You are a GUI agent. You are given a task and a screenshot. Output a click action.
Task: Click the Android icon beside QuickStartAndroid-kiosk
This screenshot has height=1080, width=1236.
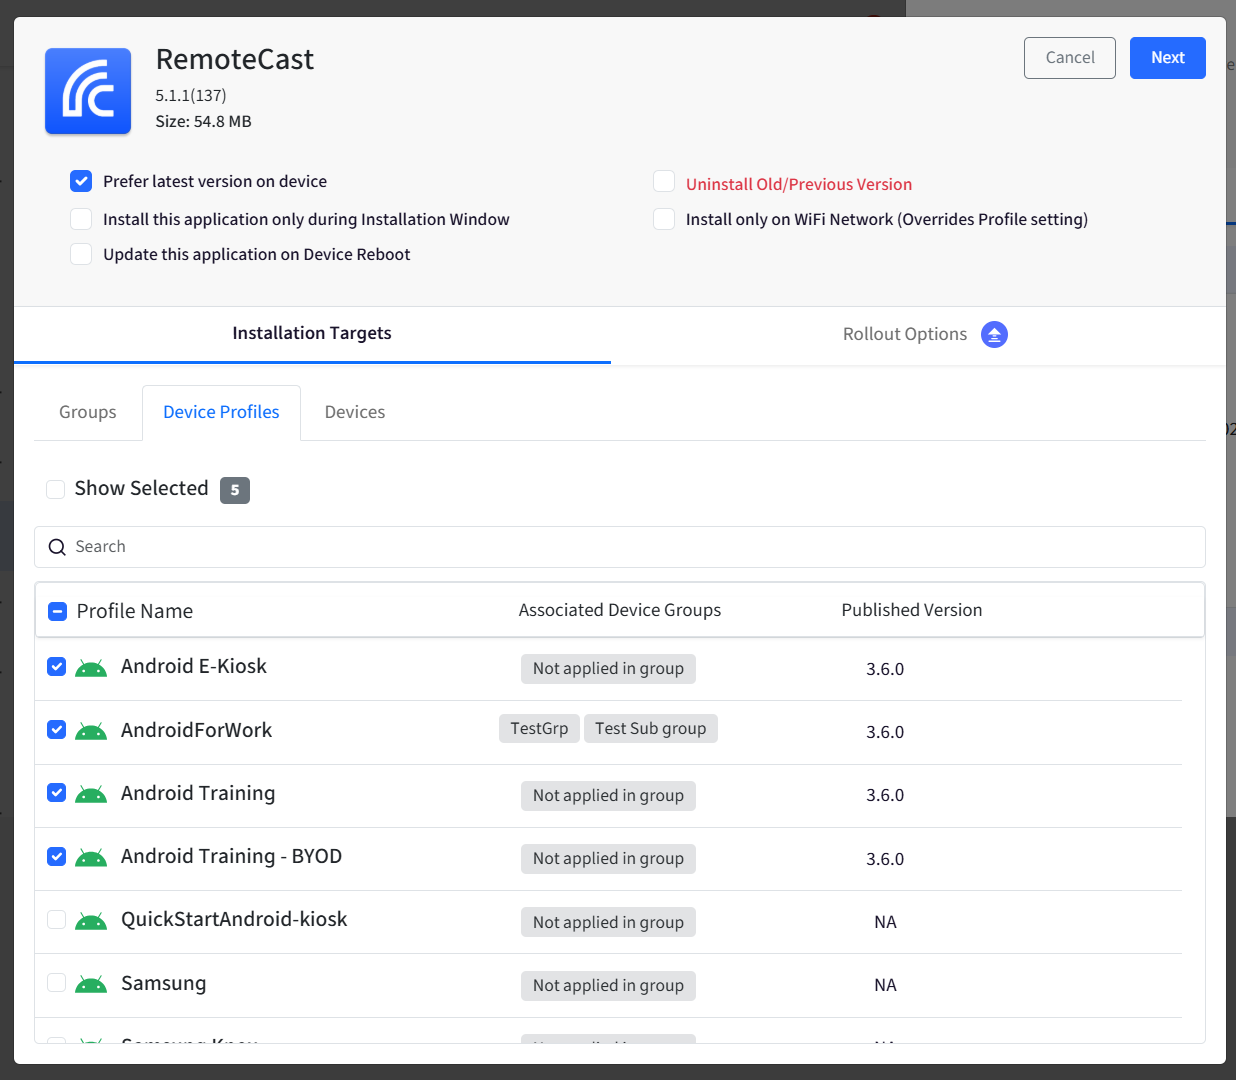(x=91, y=921)
